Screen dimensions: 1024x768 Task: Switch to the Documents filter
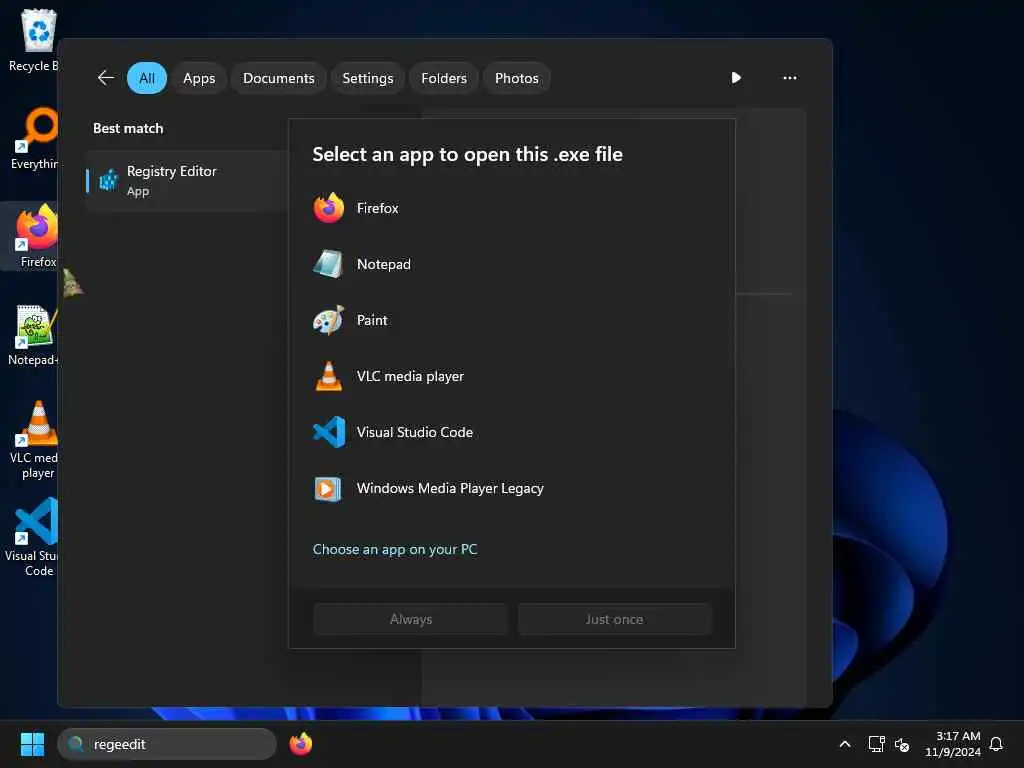click(x=279, y=78)
